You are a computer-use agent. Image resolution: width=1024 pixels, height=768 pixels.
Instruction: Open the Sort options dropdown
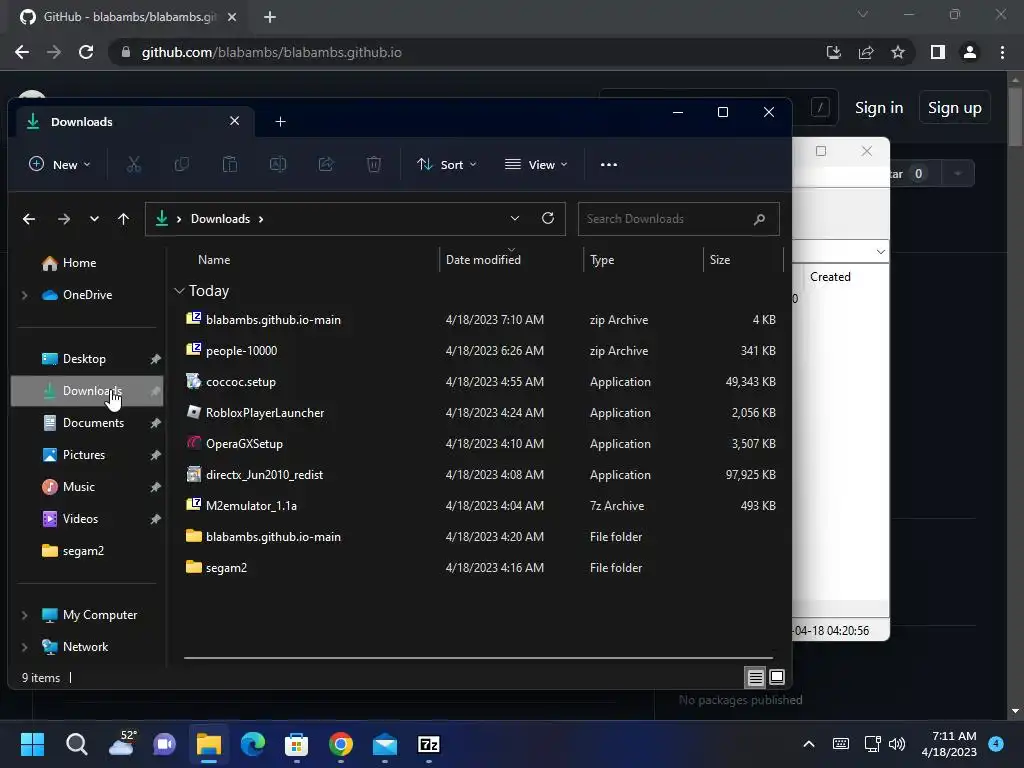coord(447,165)
